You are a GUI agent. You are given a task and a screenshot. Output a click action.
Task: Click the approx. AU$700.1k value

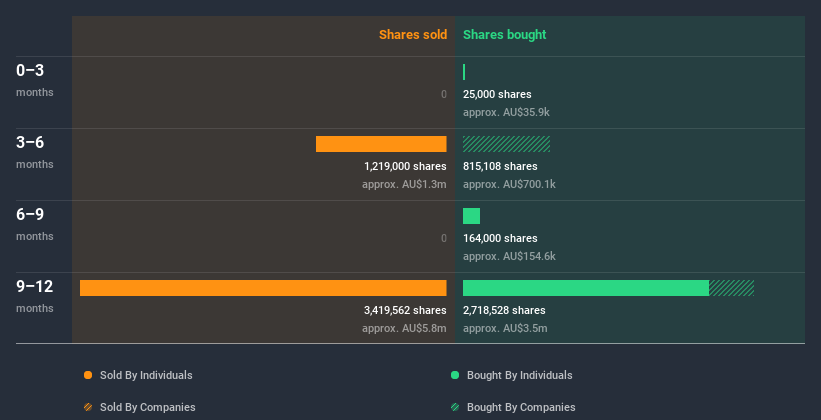[509, 184]
